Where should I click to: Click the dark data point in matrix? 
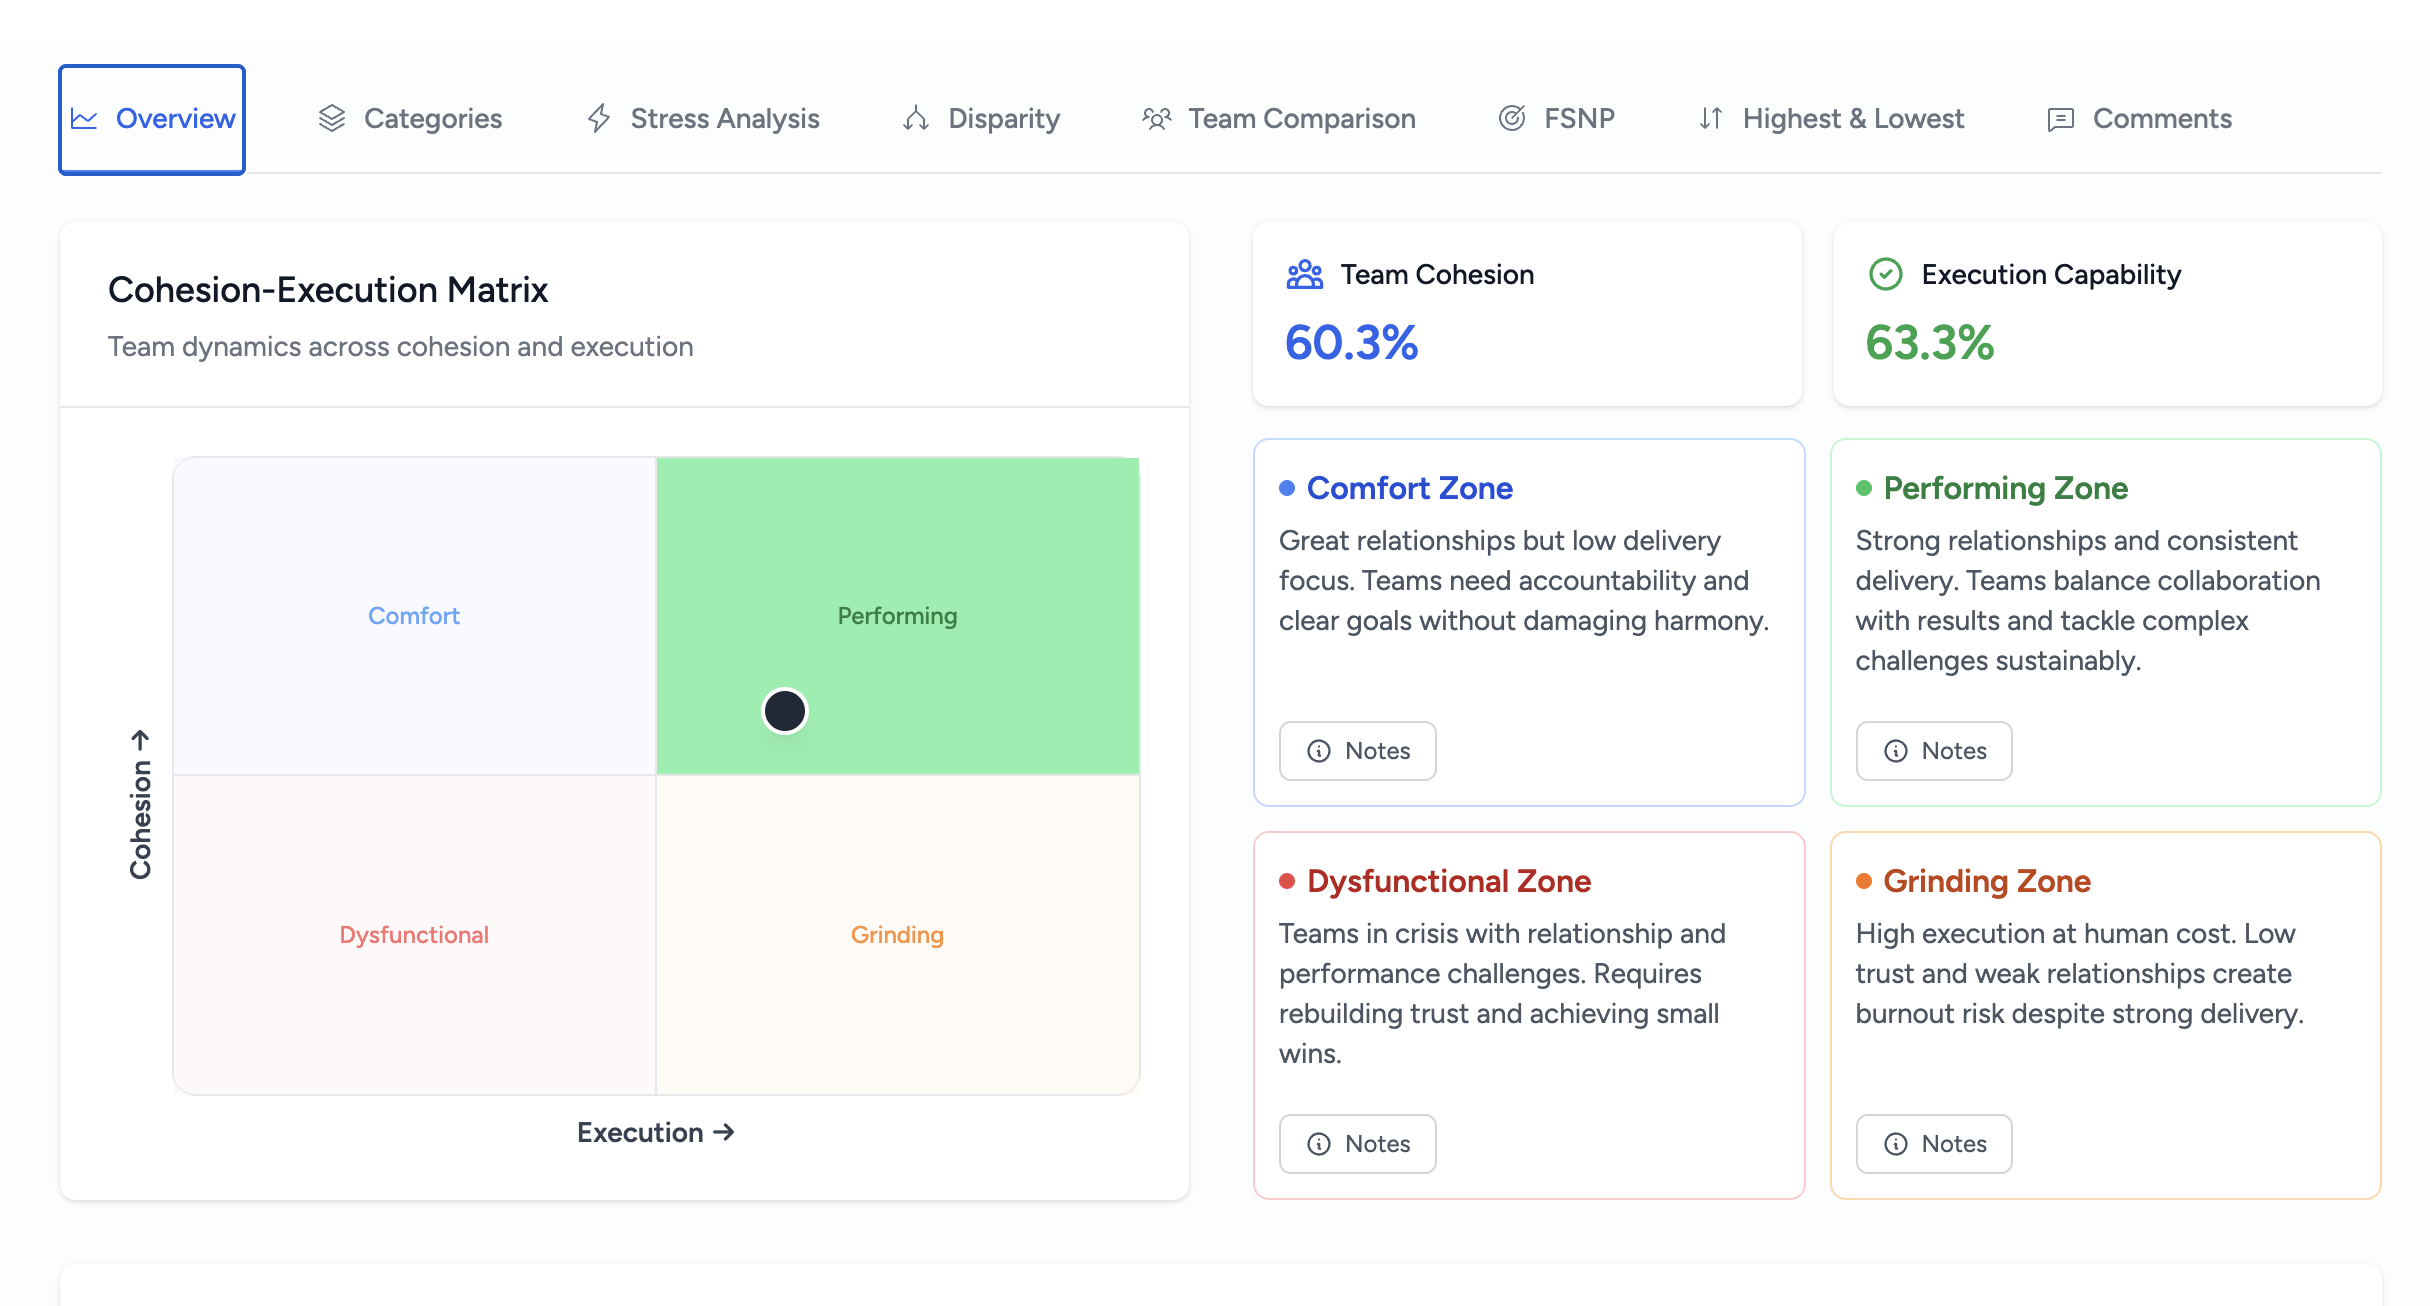pyautogui.click(x=785, y=711)
